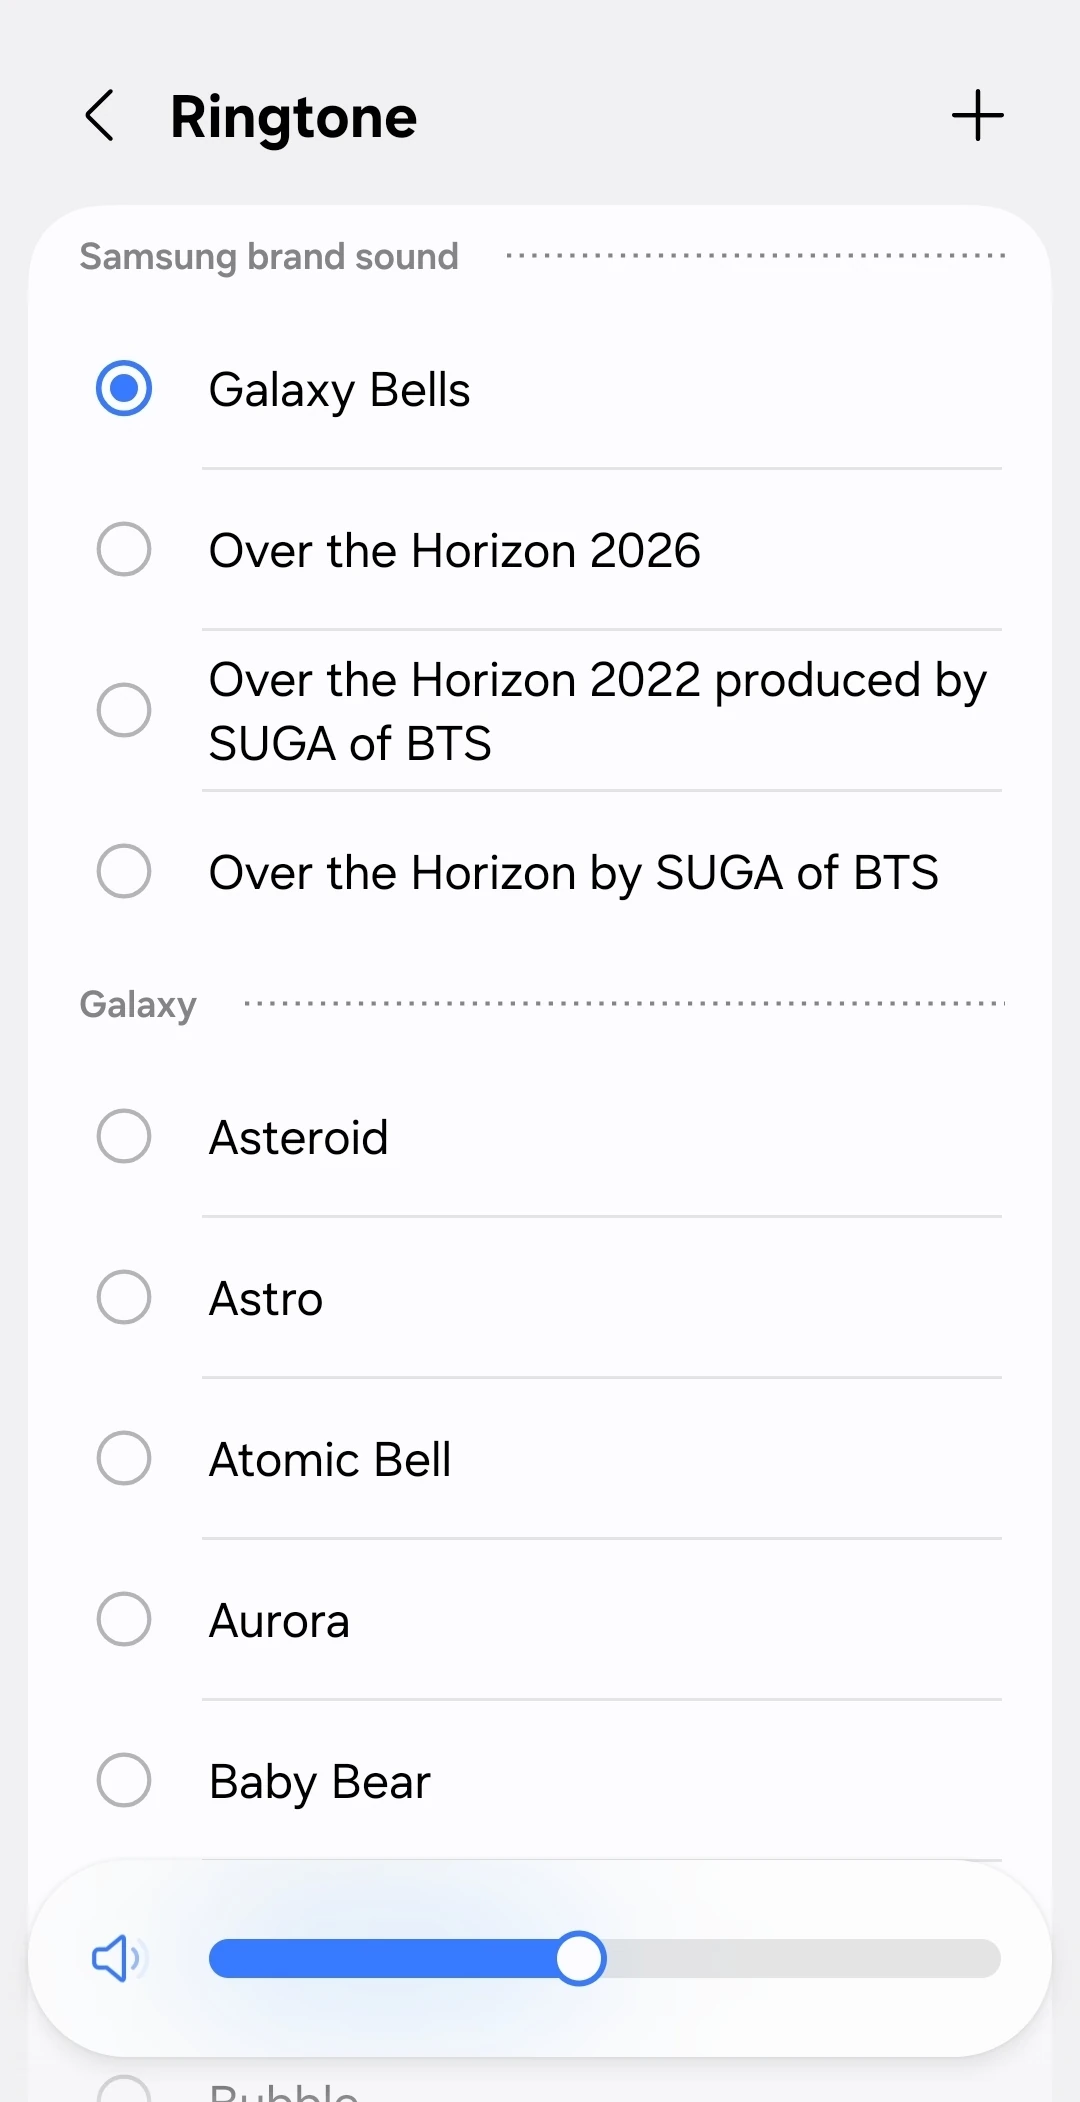Viewport: 1080px width, 2102px height.
Task: Choose the Astro radio button
Action: tap(124, 1297)
